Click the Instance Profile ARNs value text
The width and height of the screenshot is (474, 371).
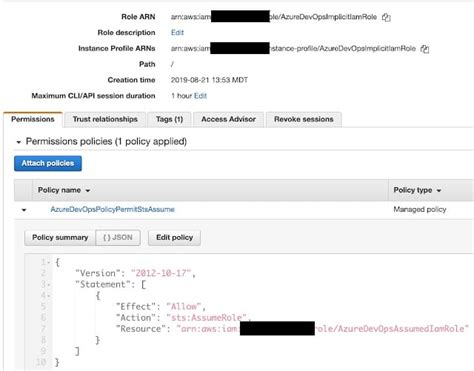tap(293, 49)
